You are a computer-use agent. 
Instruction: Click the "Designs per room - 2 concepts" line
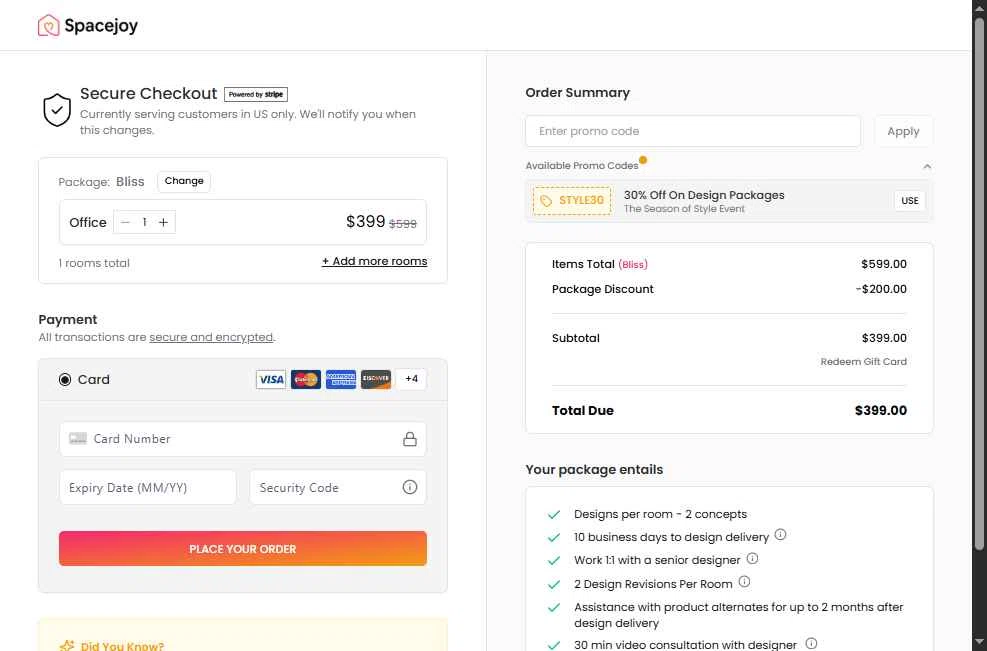click(x=660, y=514)
